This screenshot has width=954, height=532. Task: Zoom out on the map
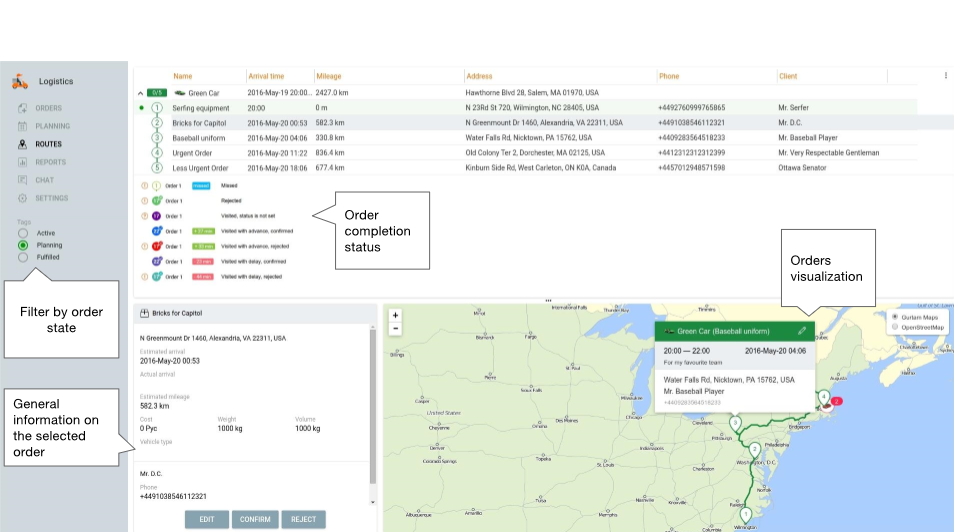tap(395, 329)
